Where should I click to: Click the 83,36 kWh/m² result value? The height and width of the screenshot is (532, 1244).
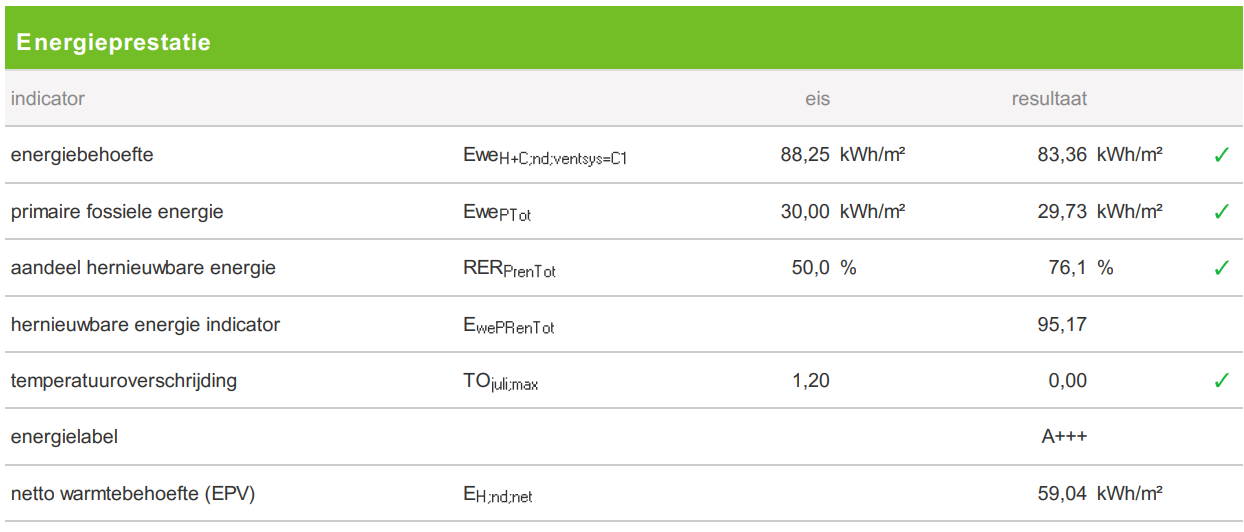coord(1100,155)
